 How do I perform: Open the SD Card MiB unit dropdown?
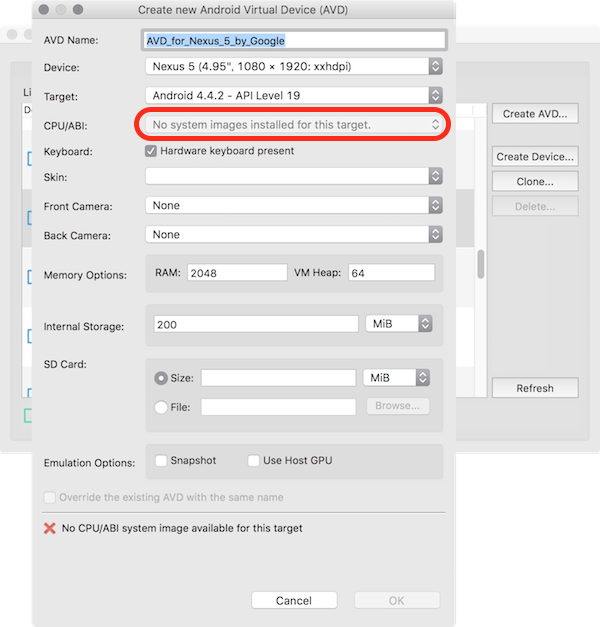[396, 377]
